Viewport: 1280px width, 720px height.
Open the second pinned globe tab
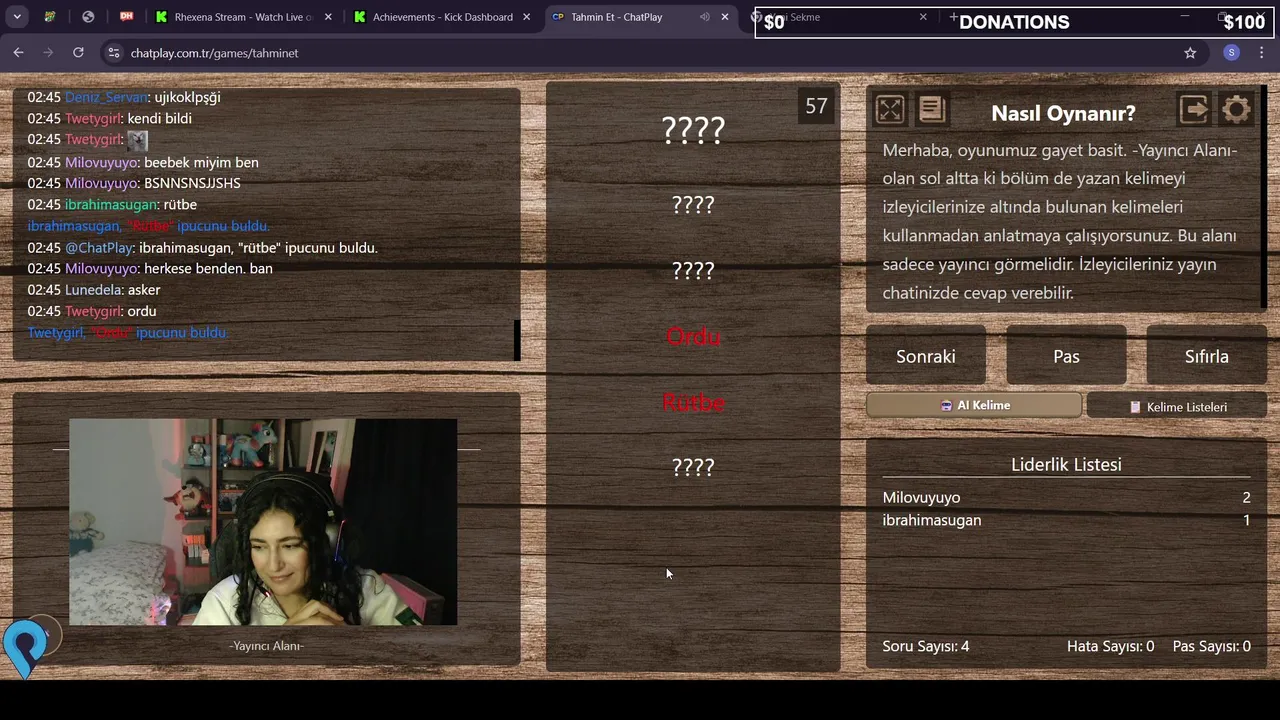pyautogui.click(x=88, y=17)
